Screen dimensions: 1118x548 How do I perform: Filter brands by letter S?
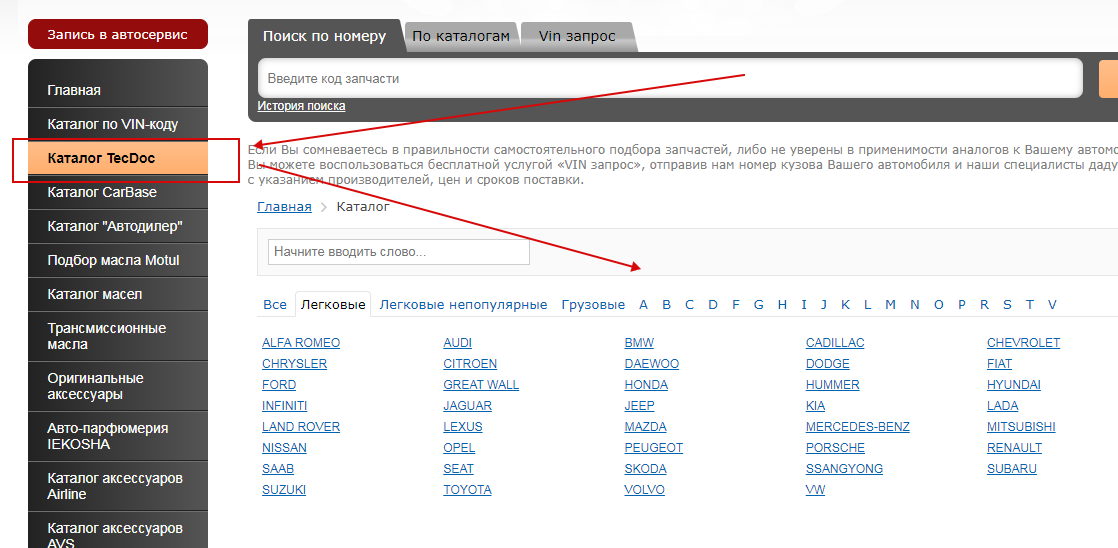click(1007, 305)
